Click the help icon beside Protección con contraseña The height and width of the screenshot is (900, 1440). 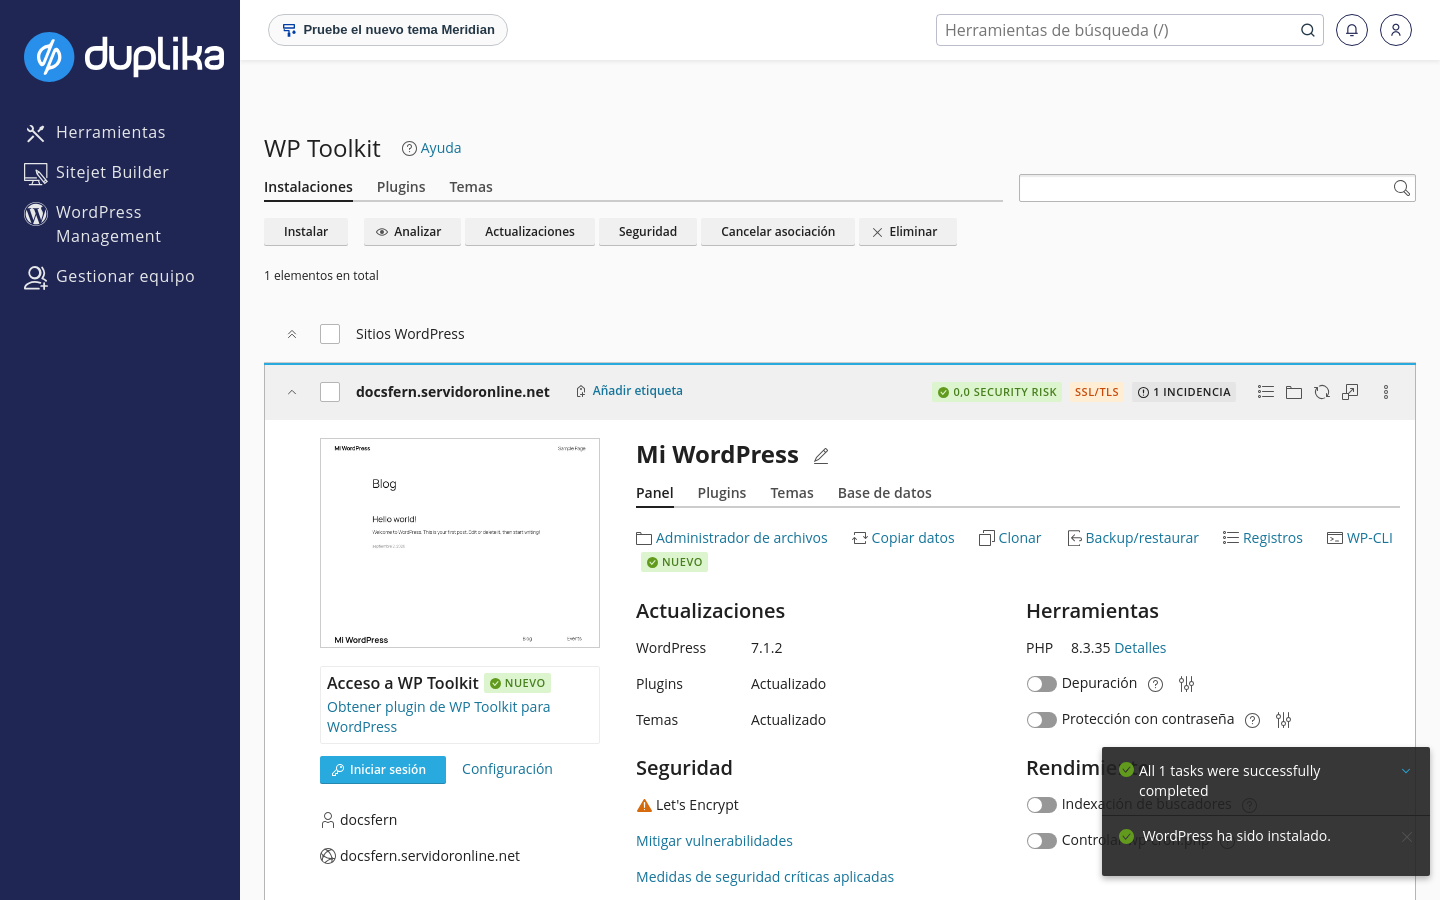click(1253, 720)
